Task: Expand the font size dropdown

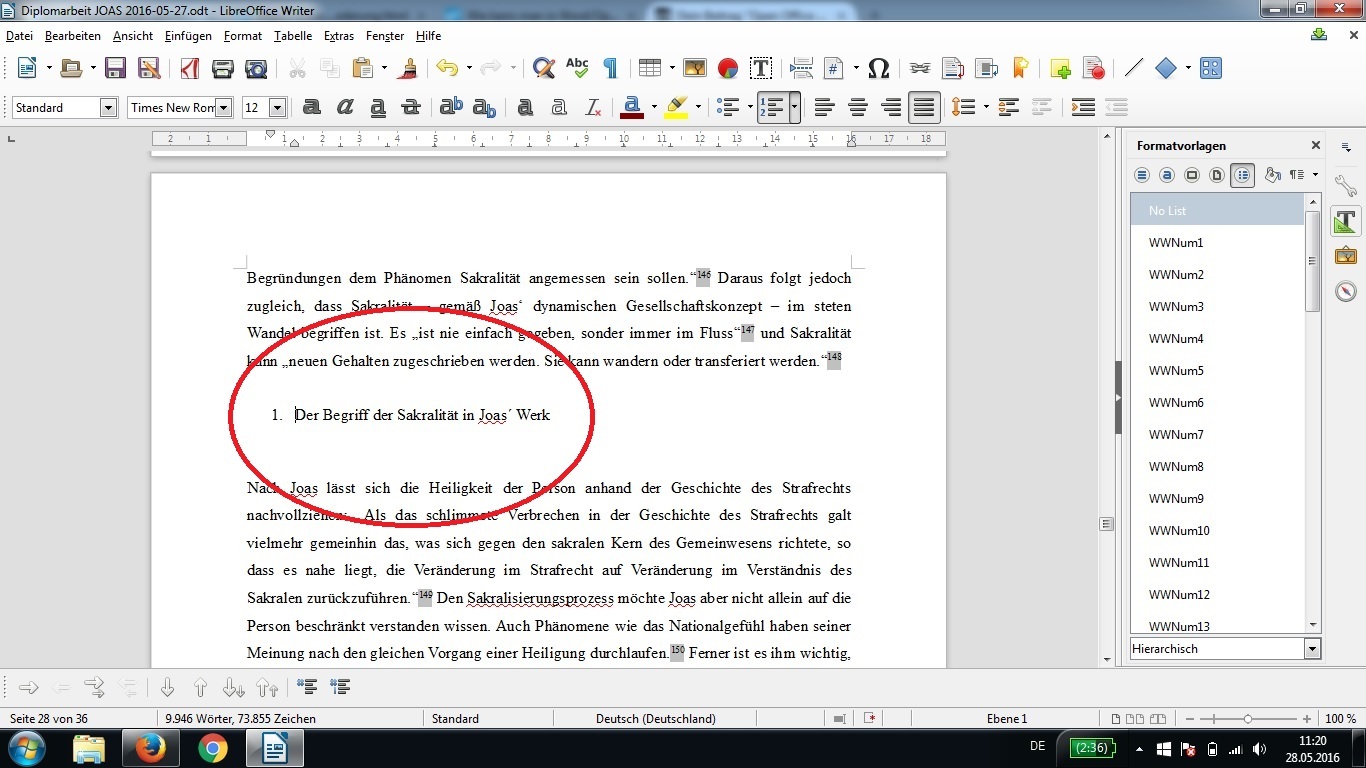Action: click(278, 108)
